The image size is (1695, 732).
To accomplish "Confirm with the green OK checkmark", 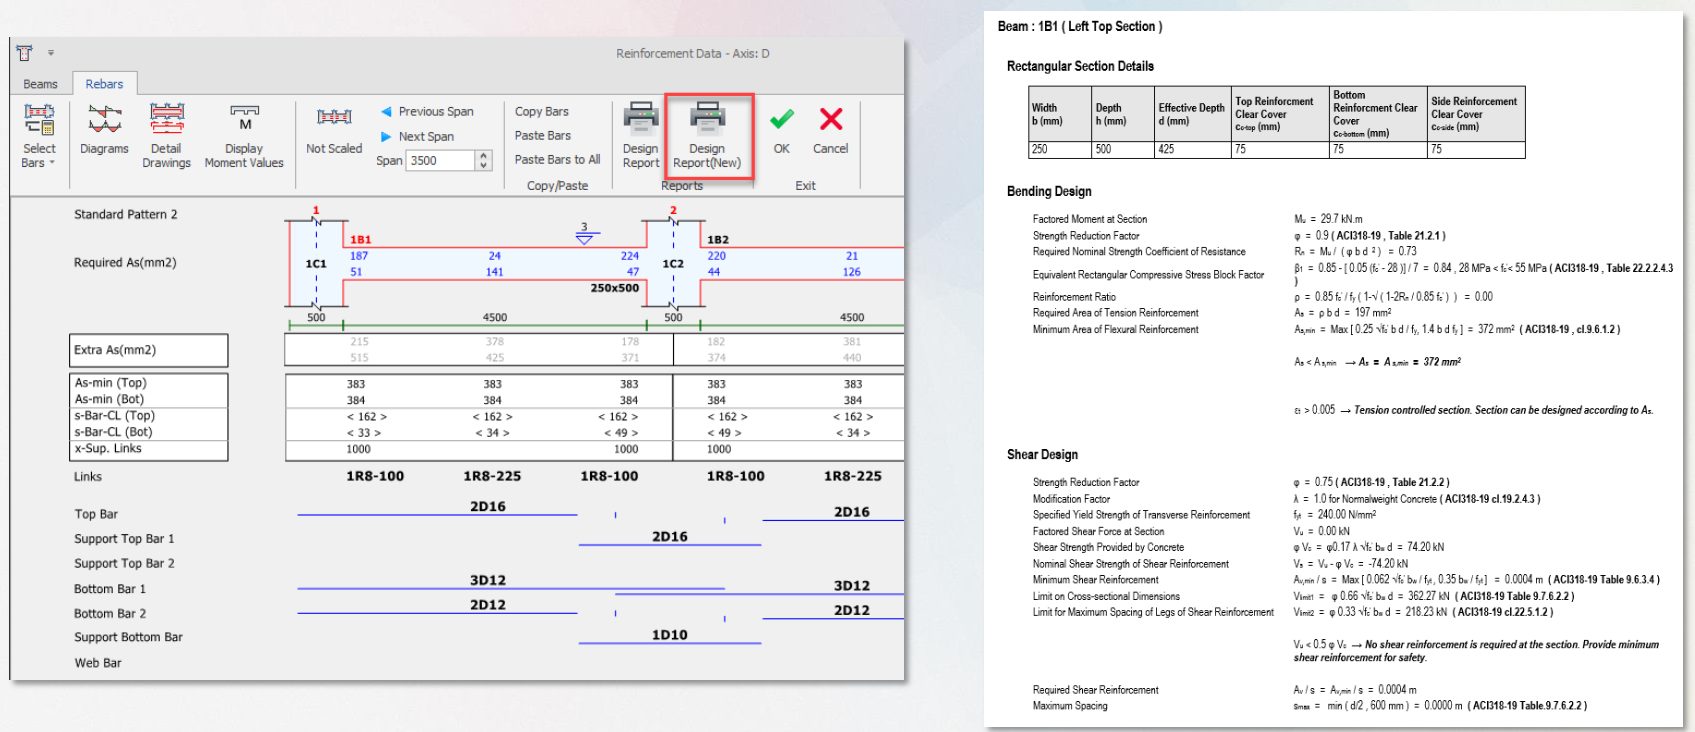I will [782, 131].
